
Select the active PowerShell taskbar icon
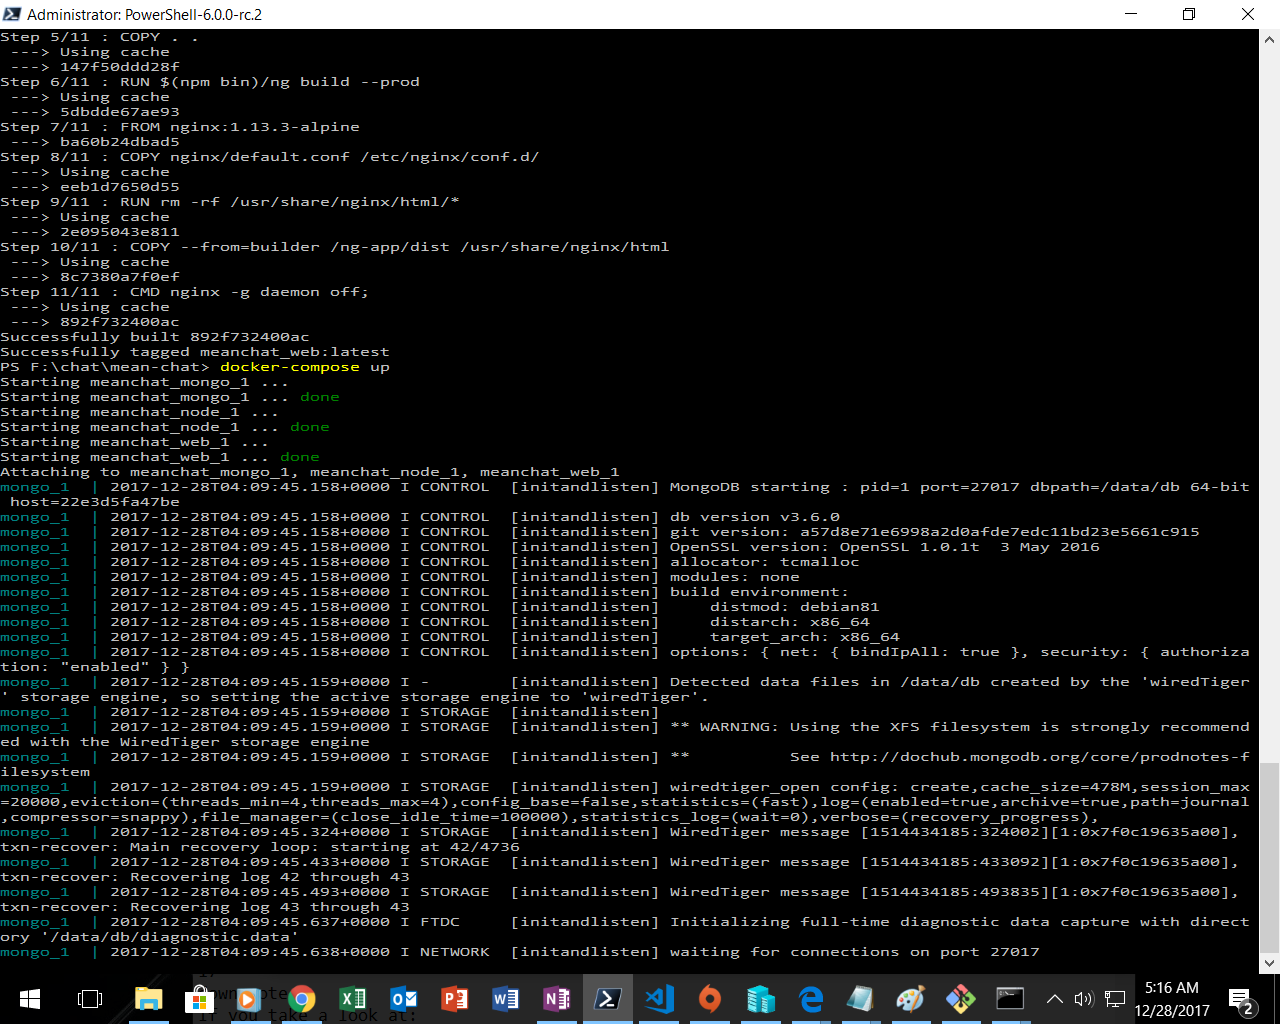(608, 999)
